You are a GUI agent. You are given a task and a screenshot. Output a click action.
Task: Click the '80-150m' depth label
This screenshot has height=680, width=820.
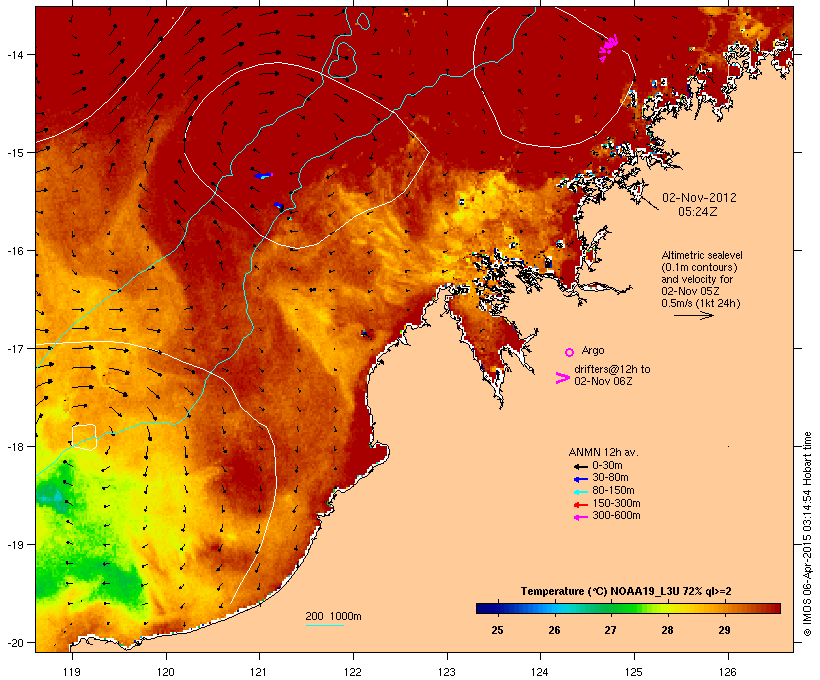(613, 491)
